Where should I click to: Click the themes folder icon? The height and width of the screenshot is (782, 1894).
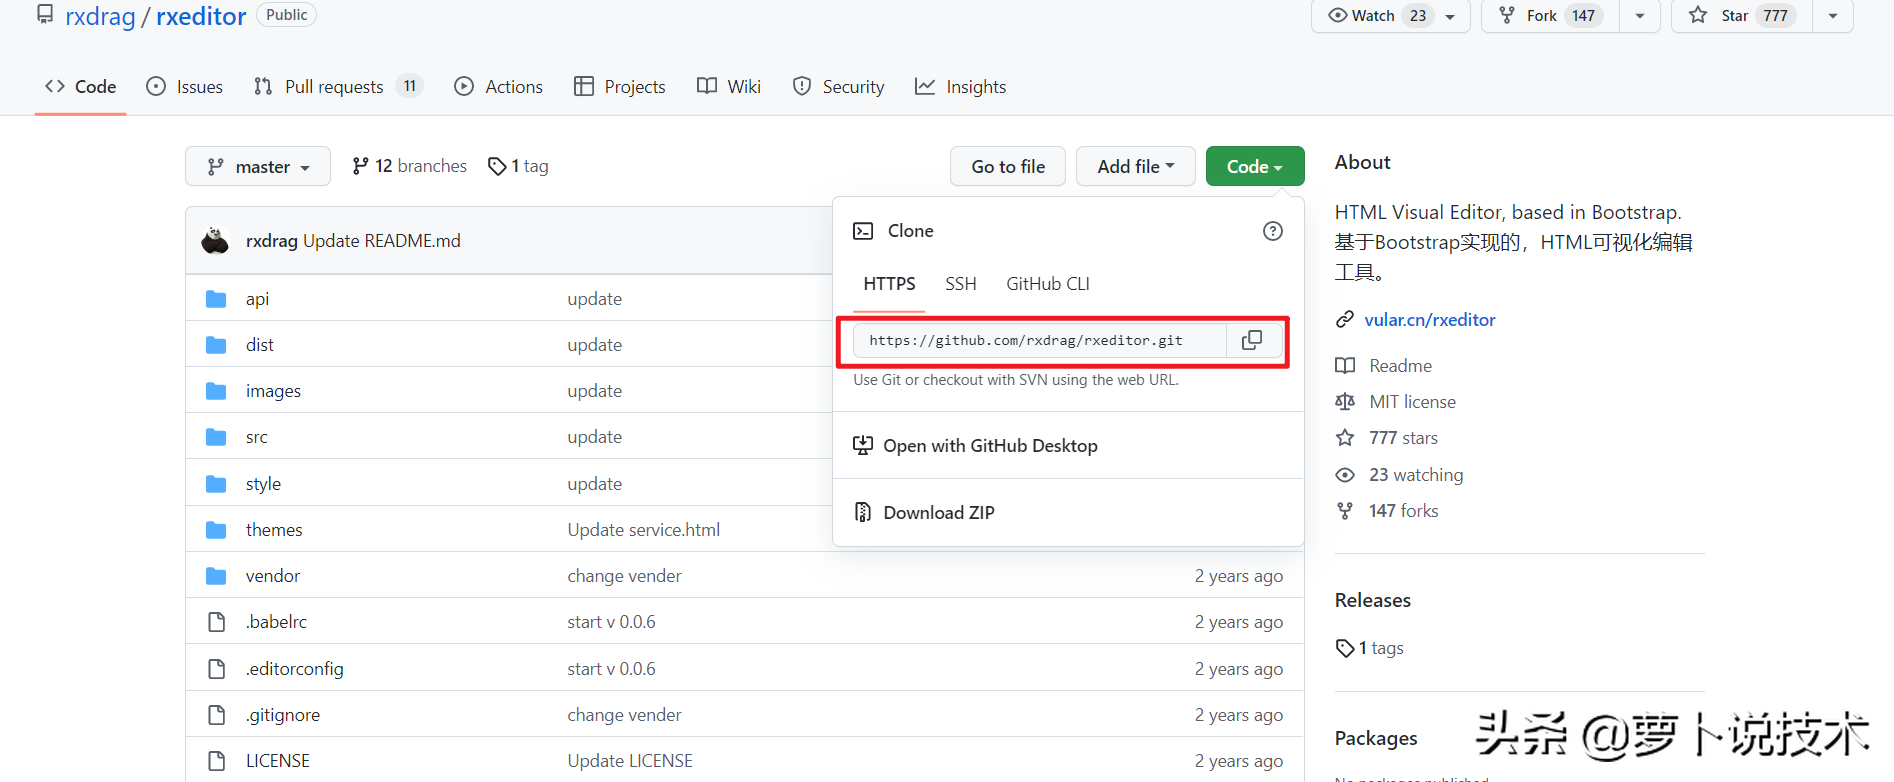216,530
